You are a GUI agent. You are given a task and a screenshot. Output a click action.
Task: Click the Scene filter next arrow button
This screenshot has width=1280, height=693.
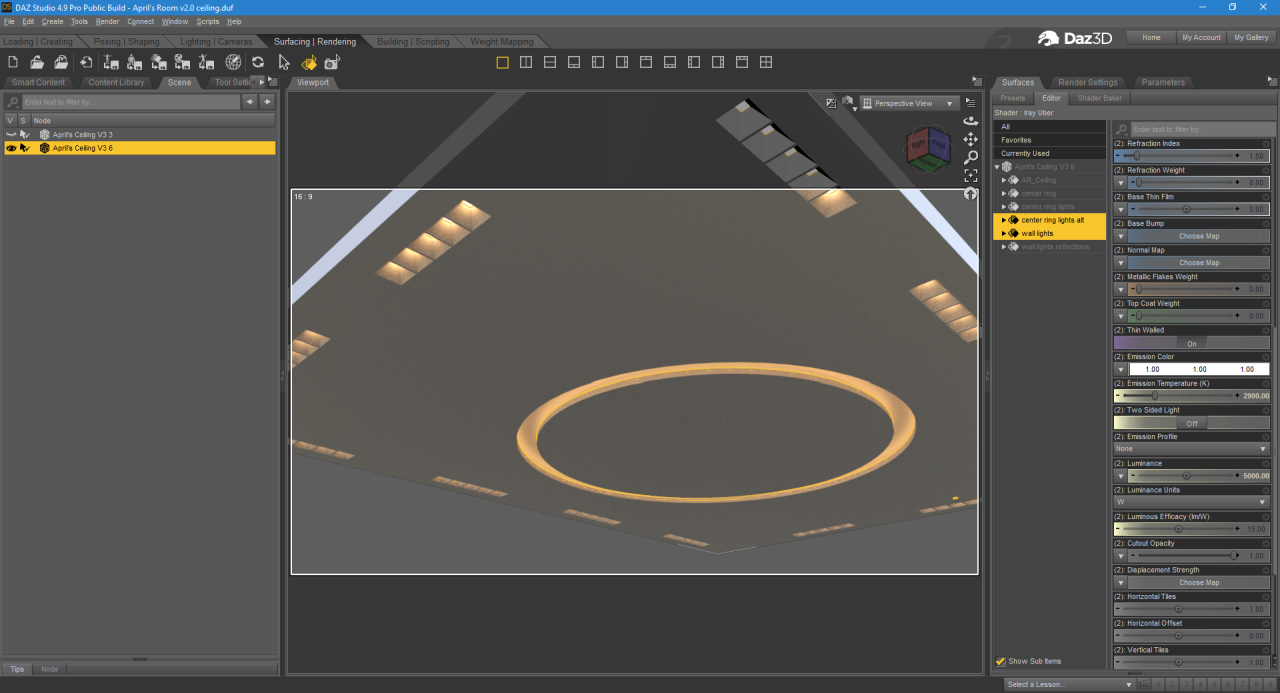[267, 102]
